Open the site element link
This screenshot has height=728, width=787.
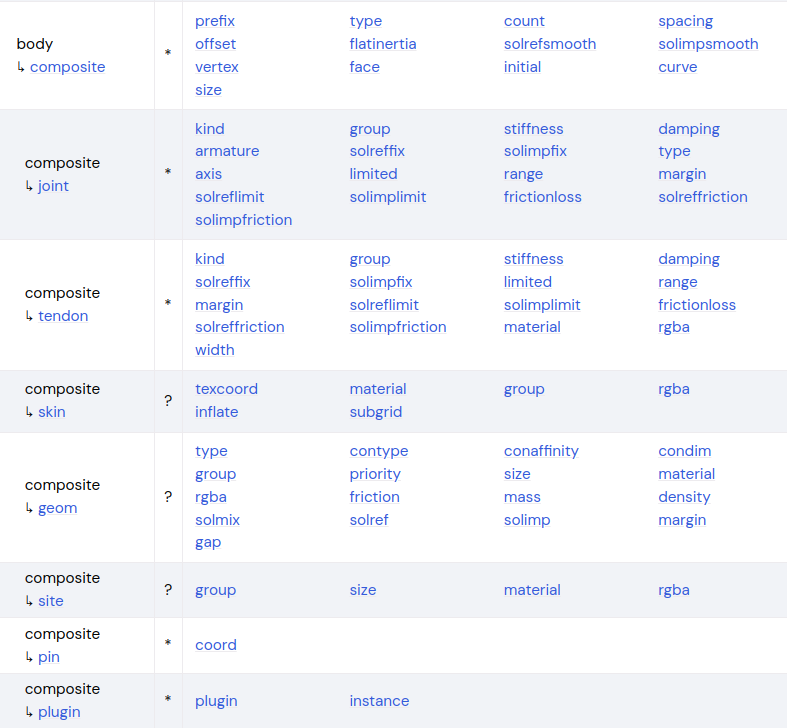pyautogui.click(x=51, y=601)
